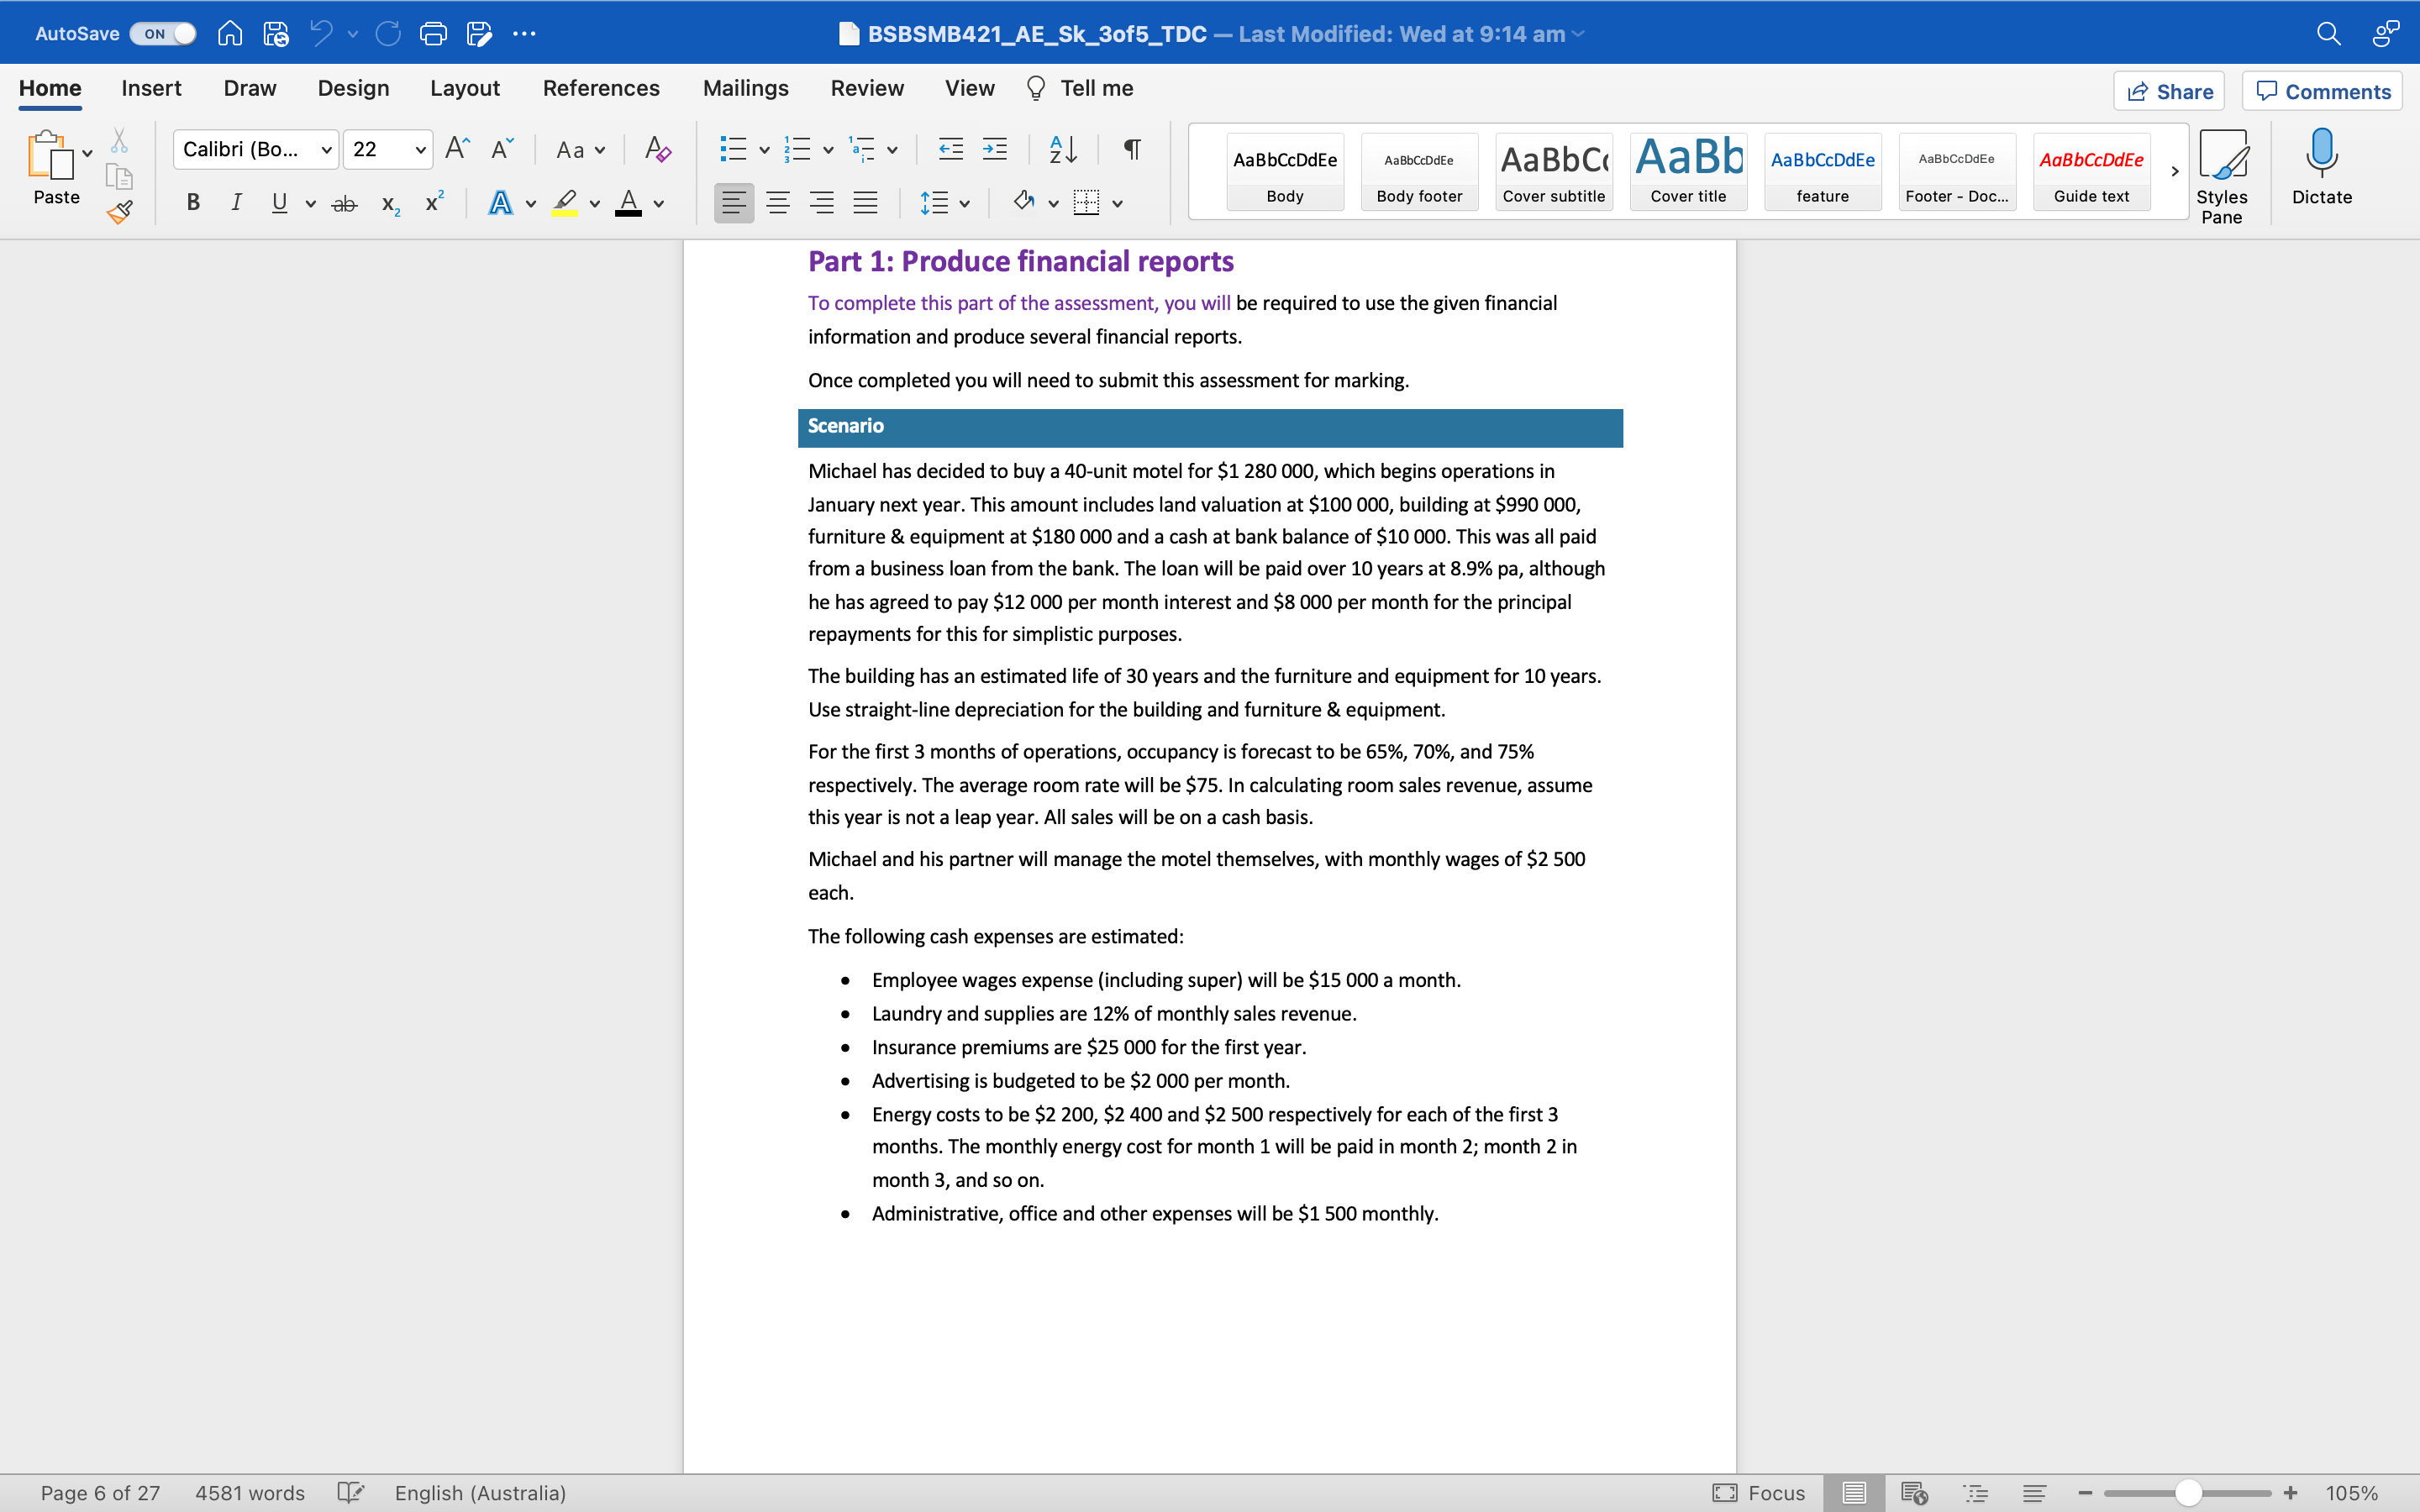Expand the styles gallery arrow
This screenshot has height=1512, width=2420.
click(2174, 171)
